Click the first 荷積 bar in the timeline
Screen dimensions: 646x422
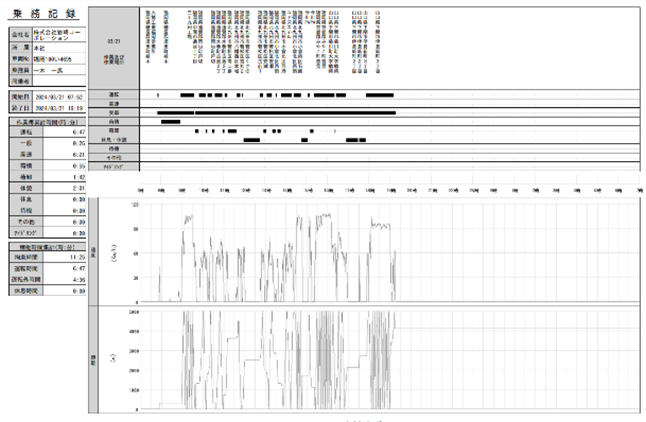coord(170,121)
